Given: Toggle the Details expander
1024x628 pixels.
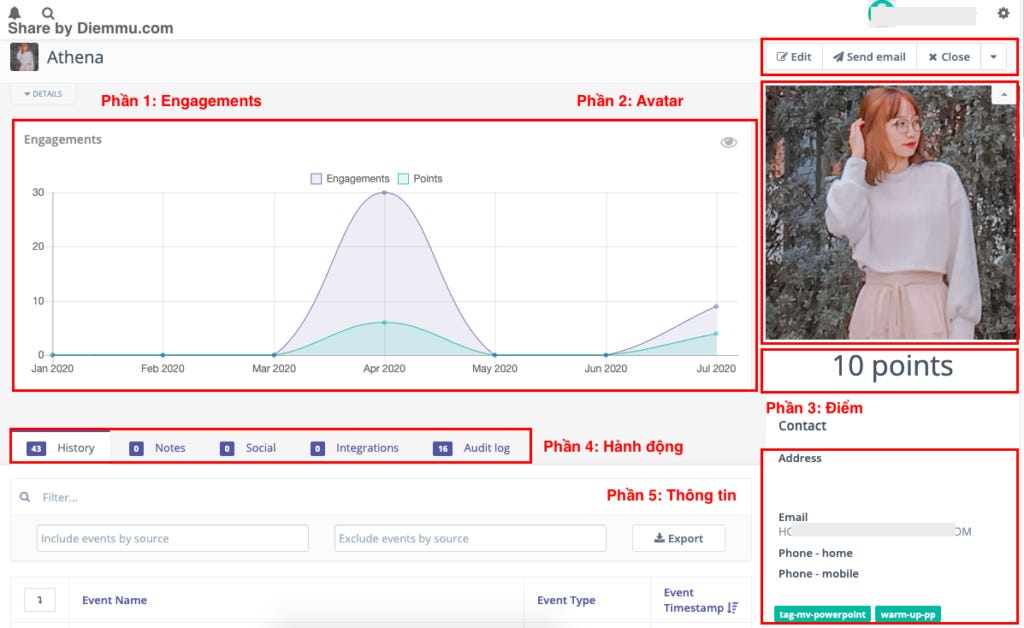Looking at the screenshot, I should pyautogui.click(x=43, y=94).
